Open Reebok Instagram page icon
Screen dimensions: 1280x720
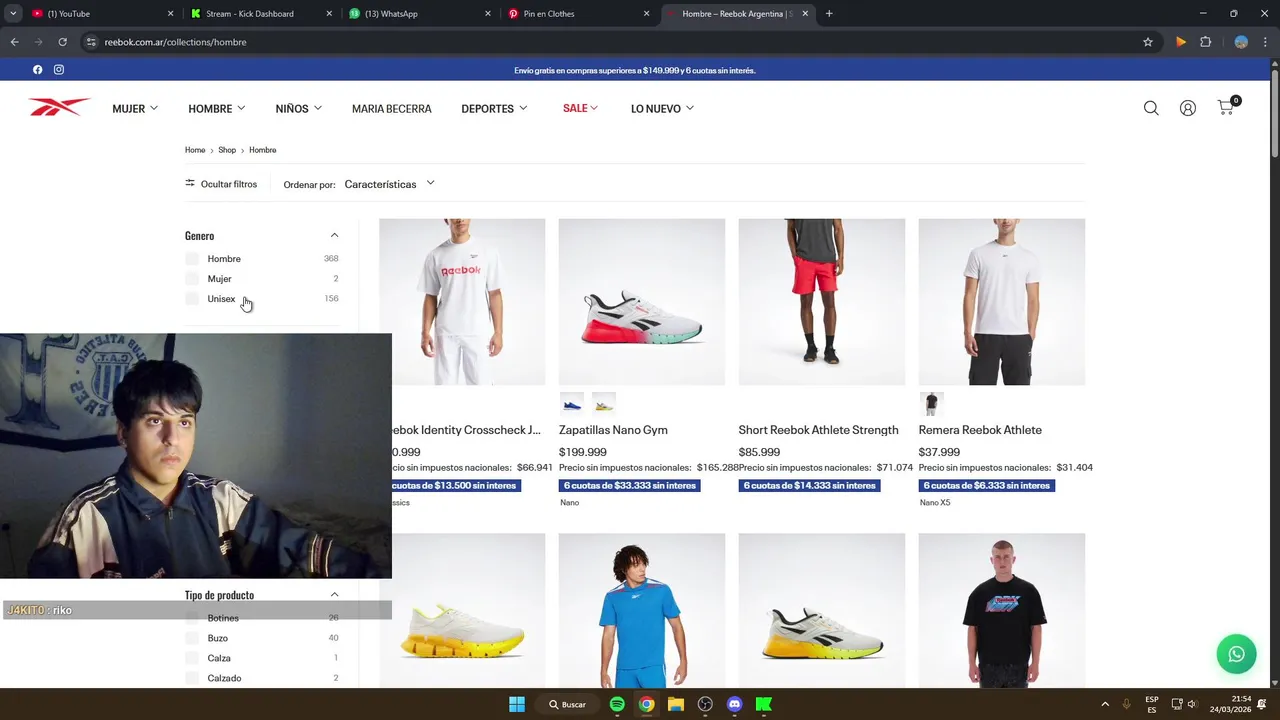(x=59, y=70)
